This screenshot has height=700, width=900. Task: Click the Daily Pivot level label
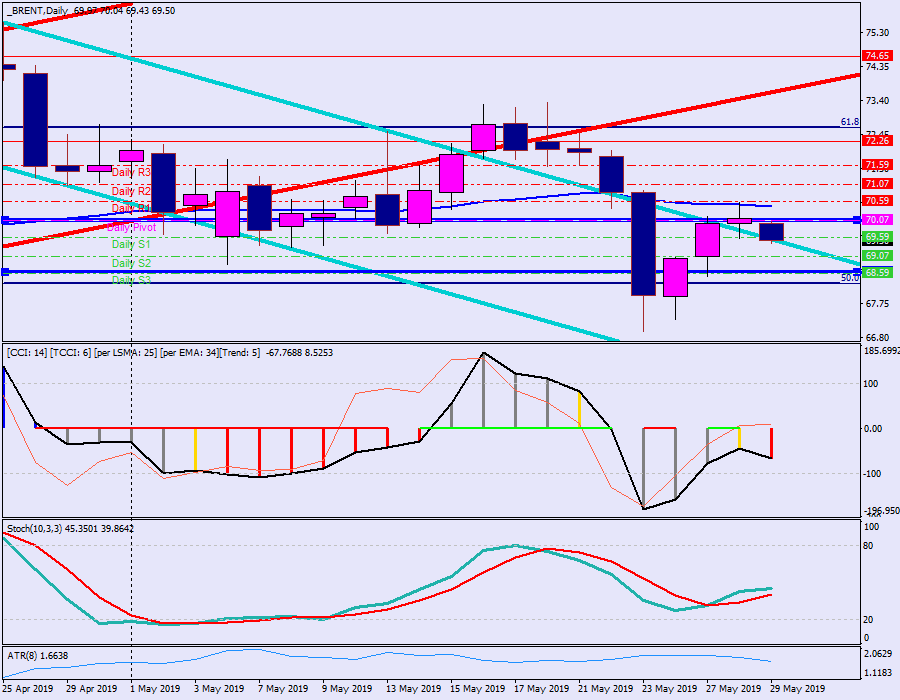[133, 227]
